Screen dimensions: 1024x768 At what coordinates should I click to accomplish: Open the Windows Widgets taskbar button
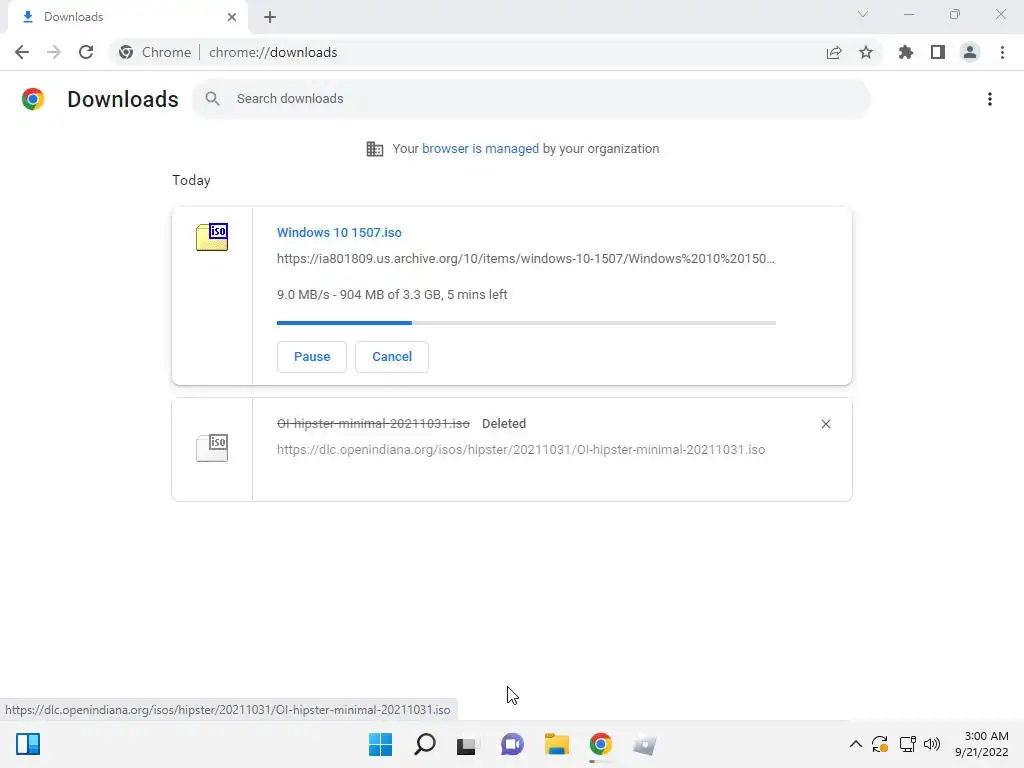point(28,744)
